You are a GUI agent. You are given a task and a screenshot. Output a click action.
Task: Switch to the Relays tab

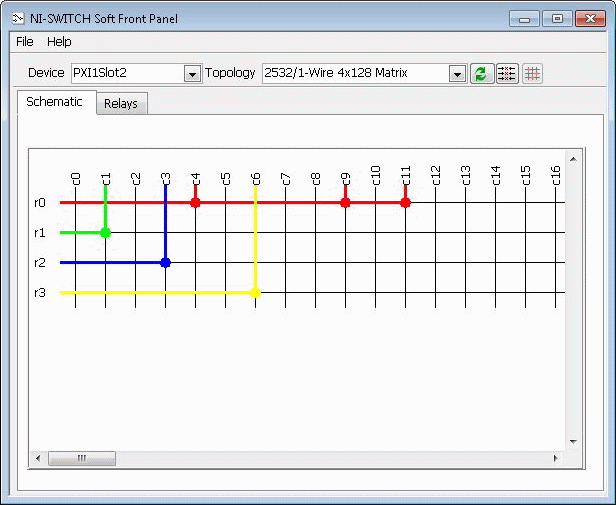pyautogui.click(x=121, y=104)
